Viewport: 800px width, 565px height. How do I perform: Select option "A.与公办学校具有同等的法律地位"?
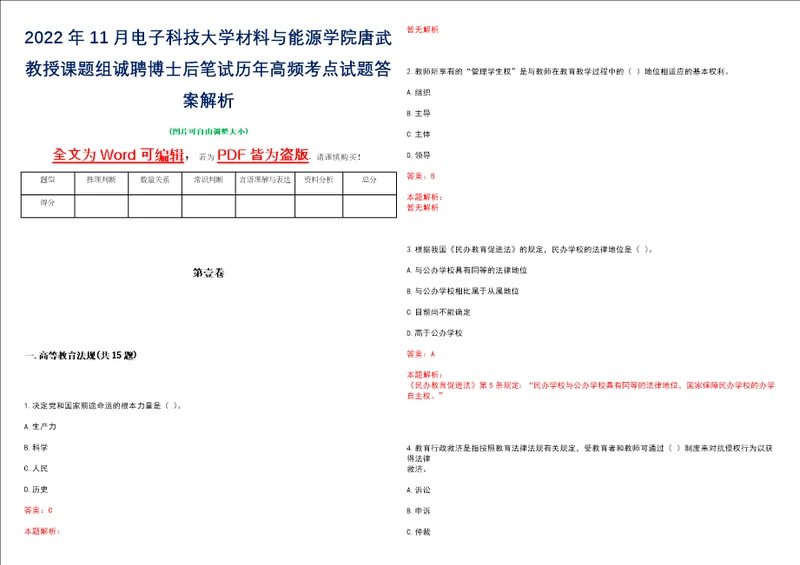tap(467, 271)
